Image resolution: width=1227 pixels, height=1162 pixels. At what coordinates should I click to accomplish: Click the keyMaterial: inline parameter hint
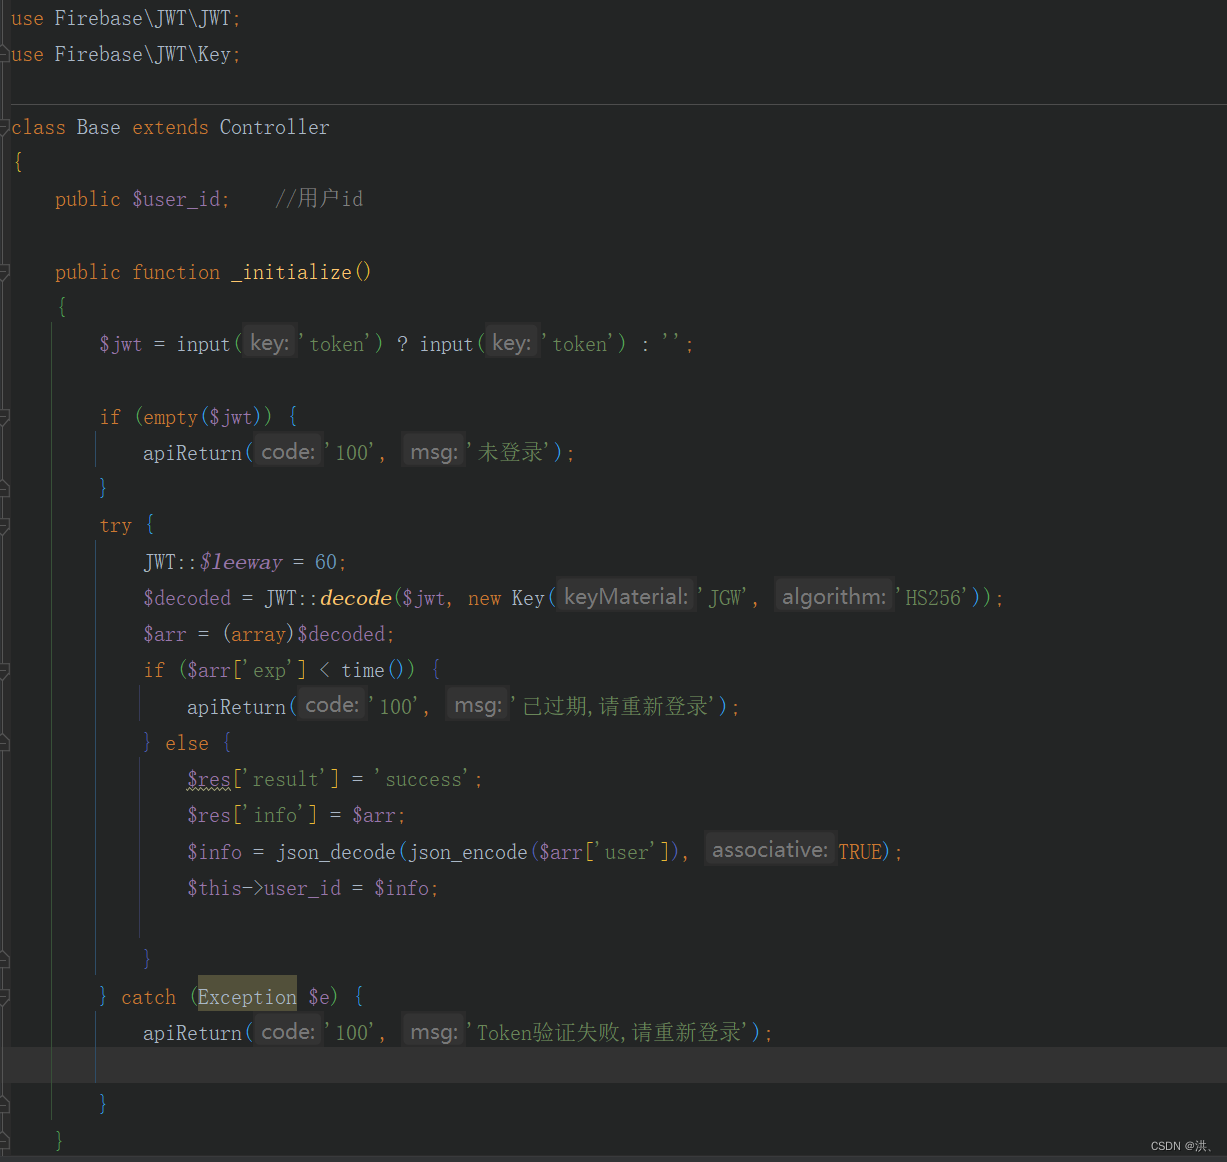pyautogui.click(x=625, y=595)
